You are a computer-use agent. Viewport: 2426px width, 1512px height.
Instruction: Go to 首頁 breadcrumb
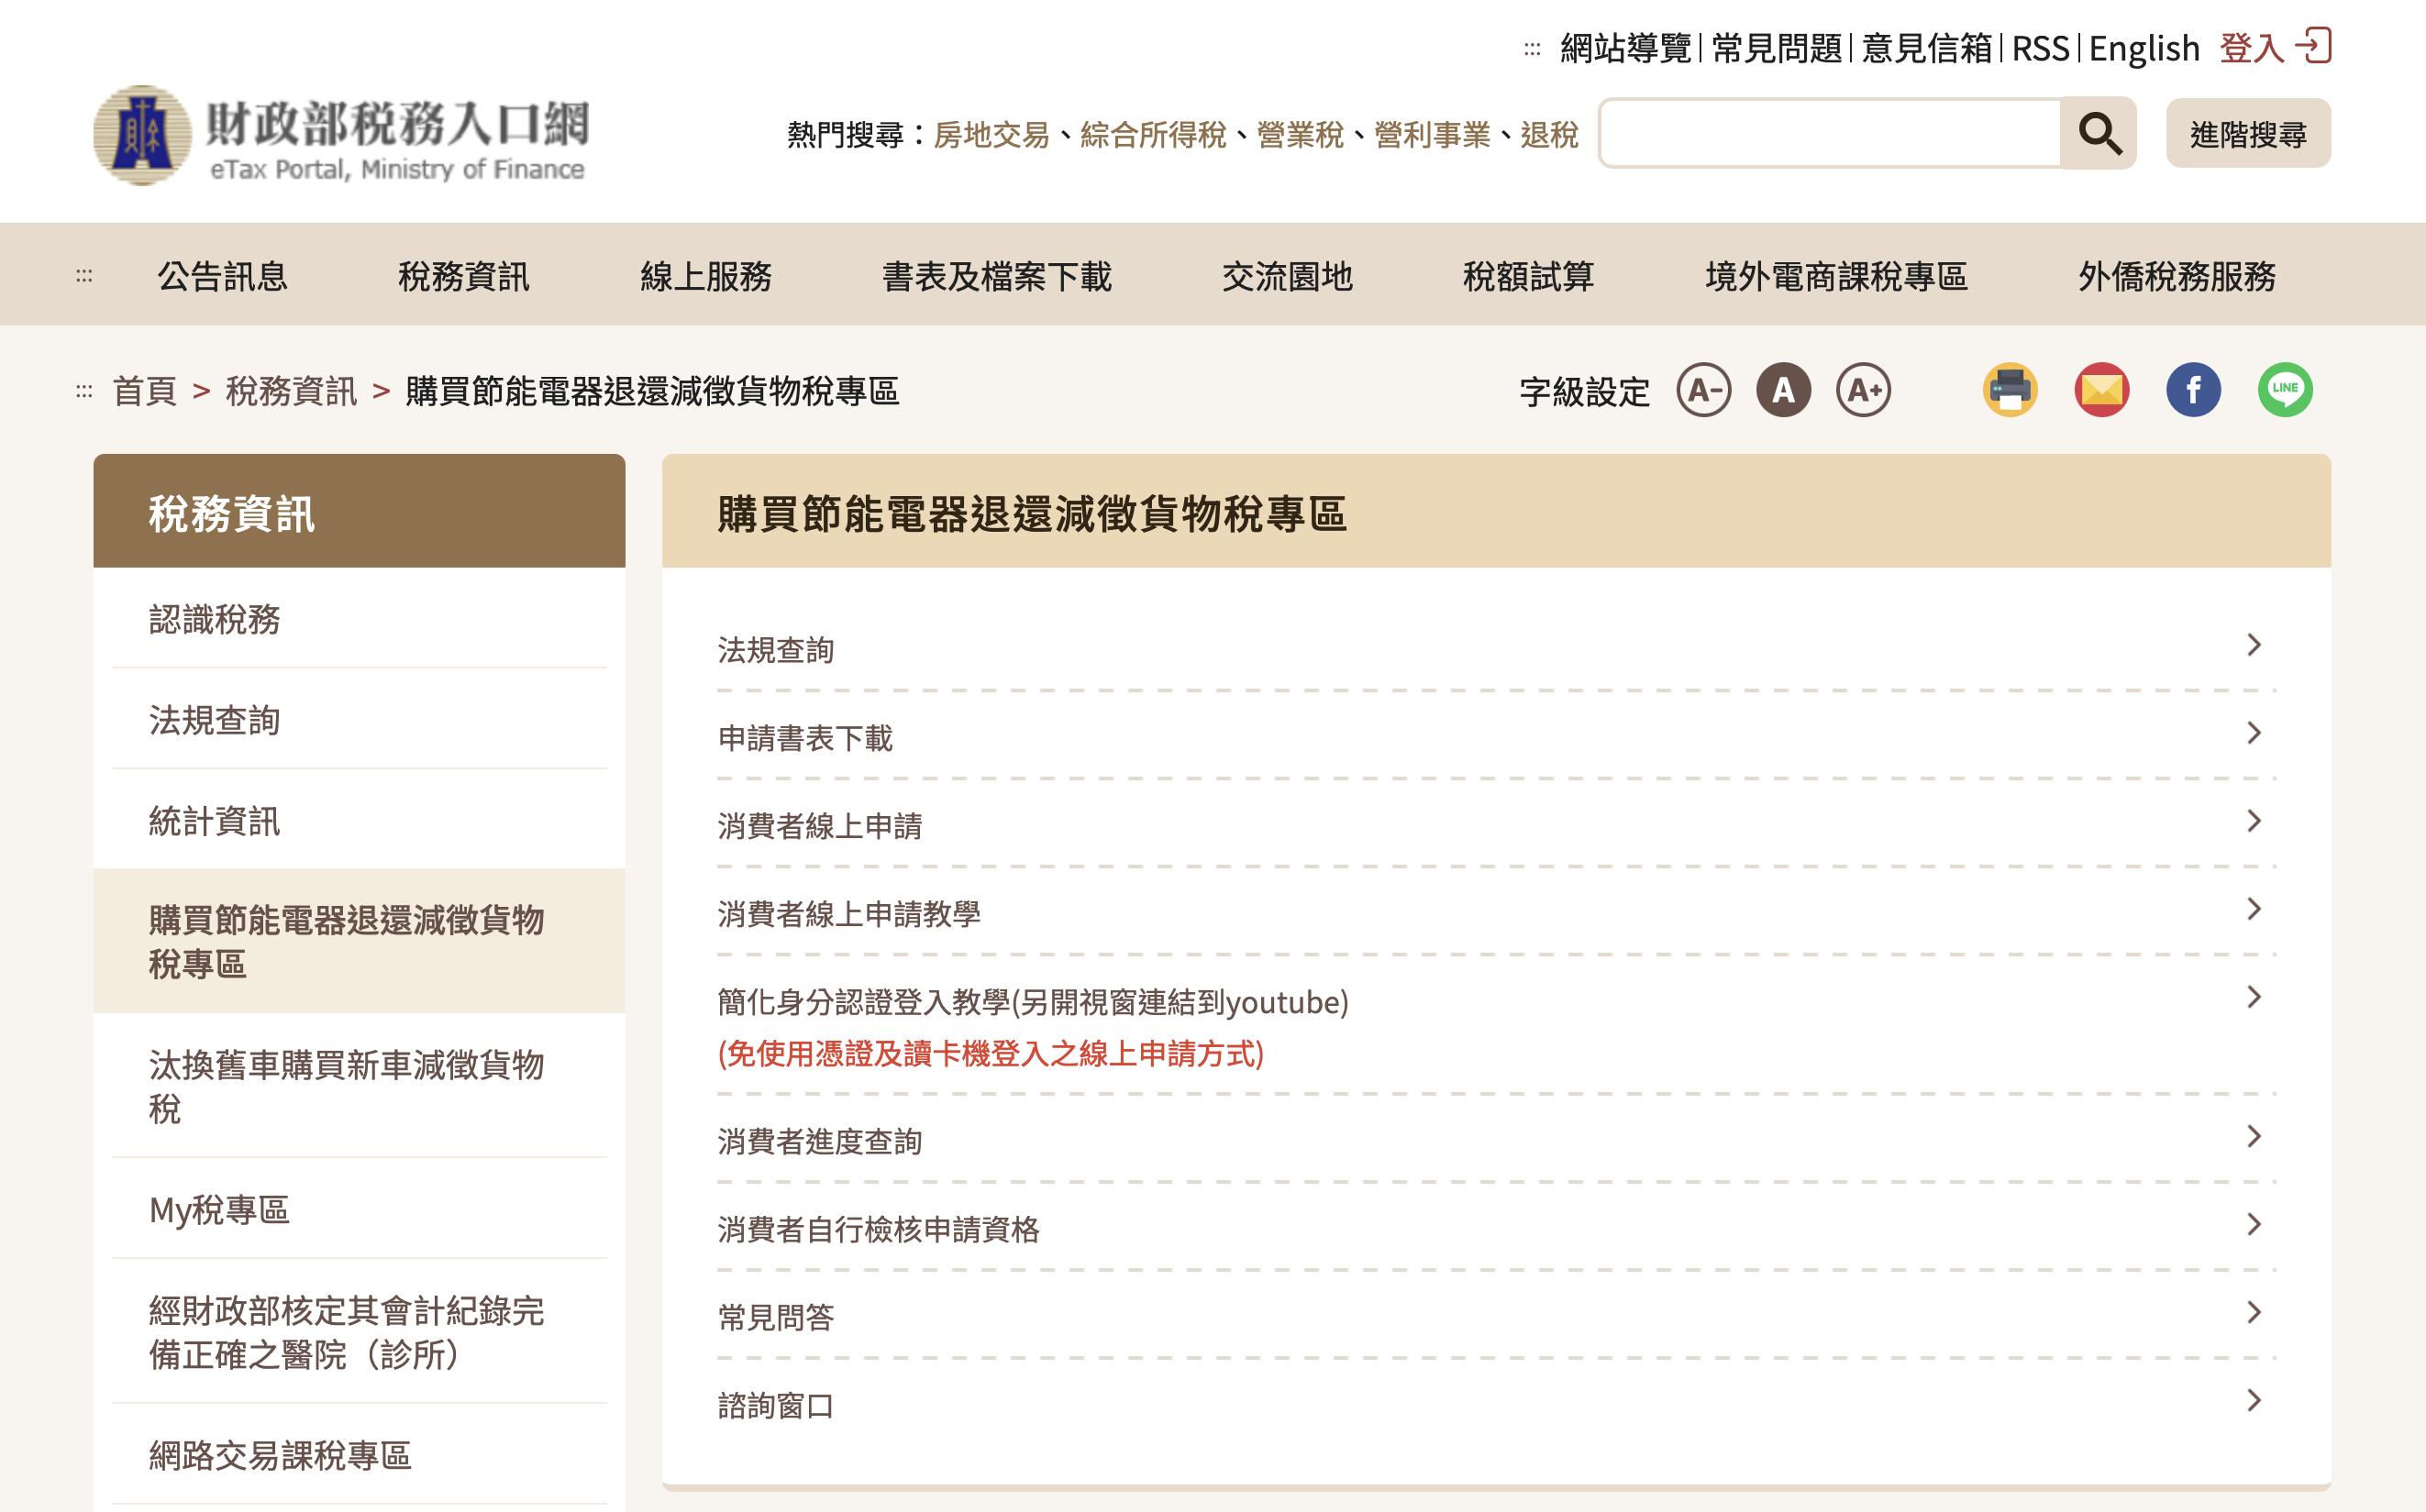click(144, 391)
